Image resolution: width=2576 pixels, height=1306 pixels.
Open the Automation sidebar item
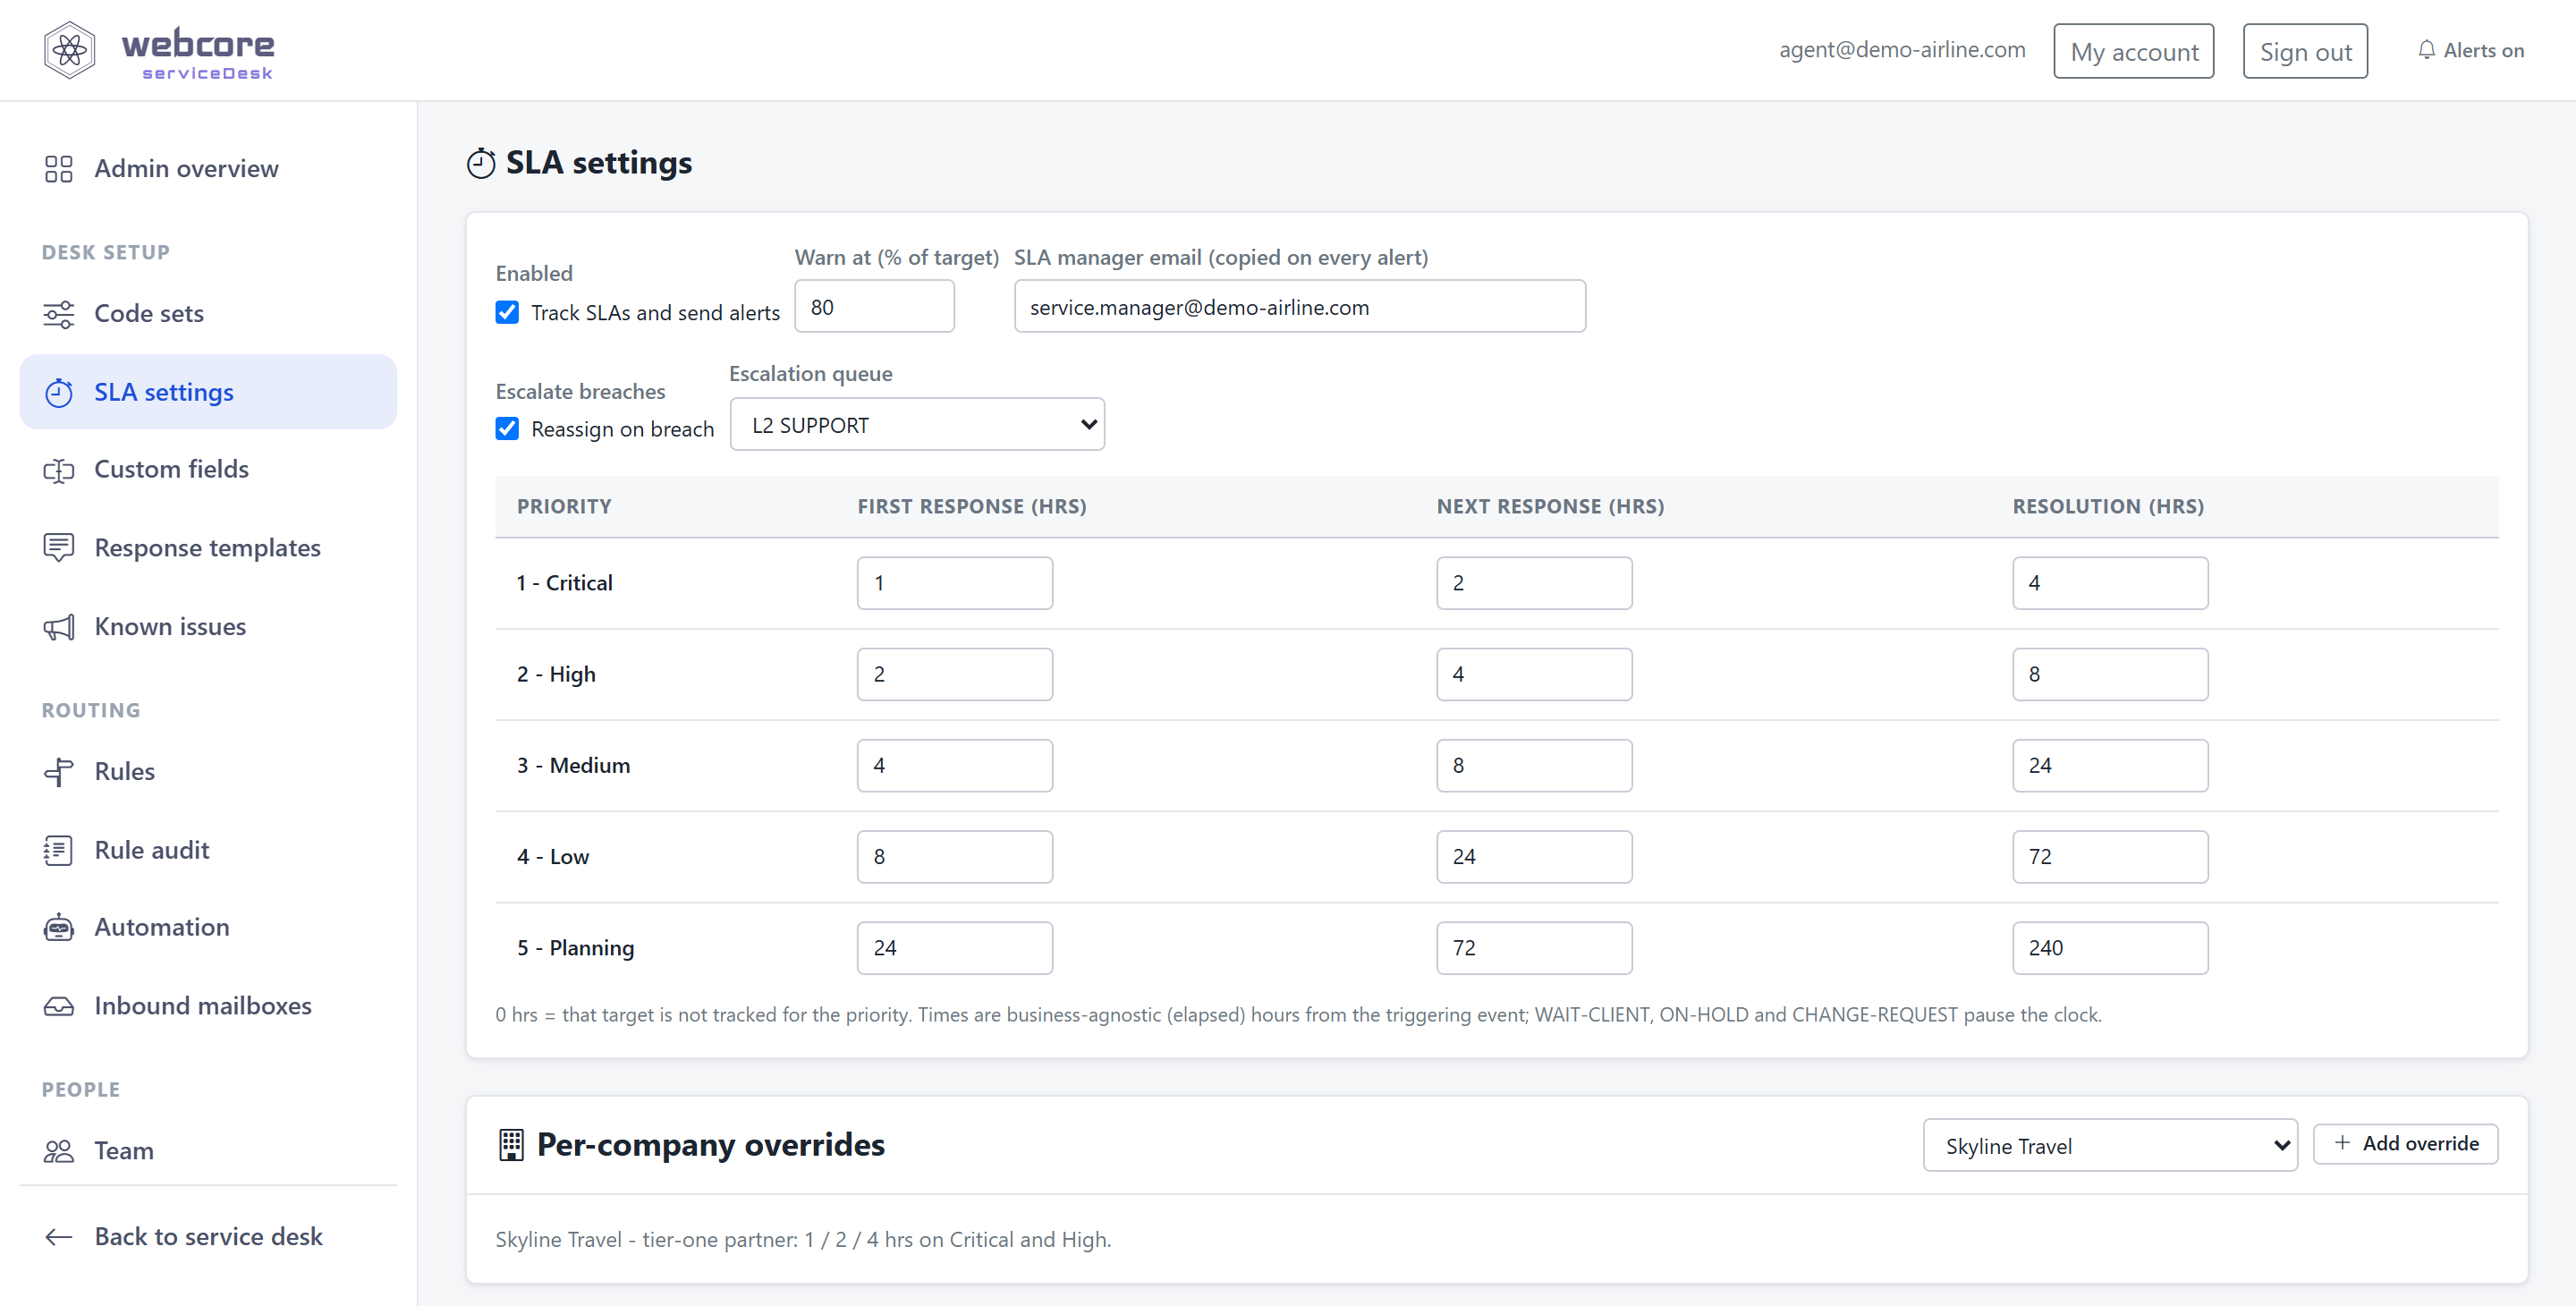pos(208,928)
